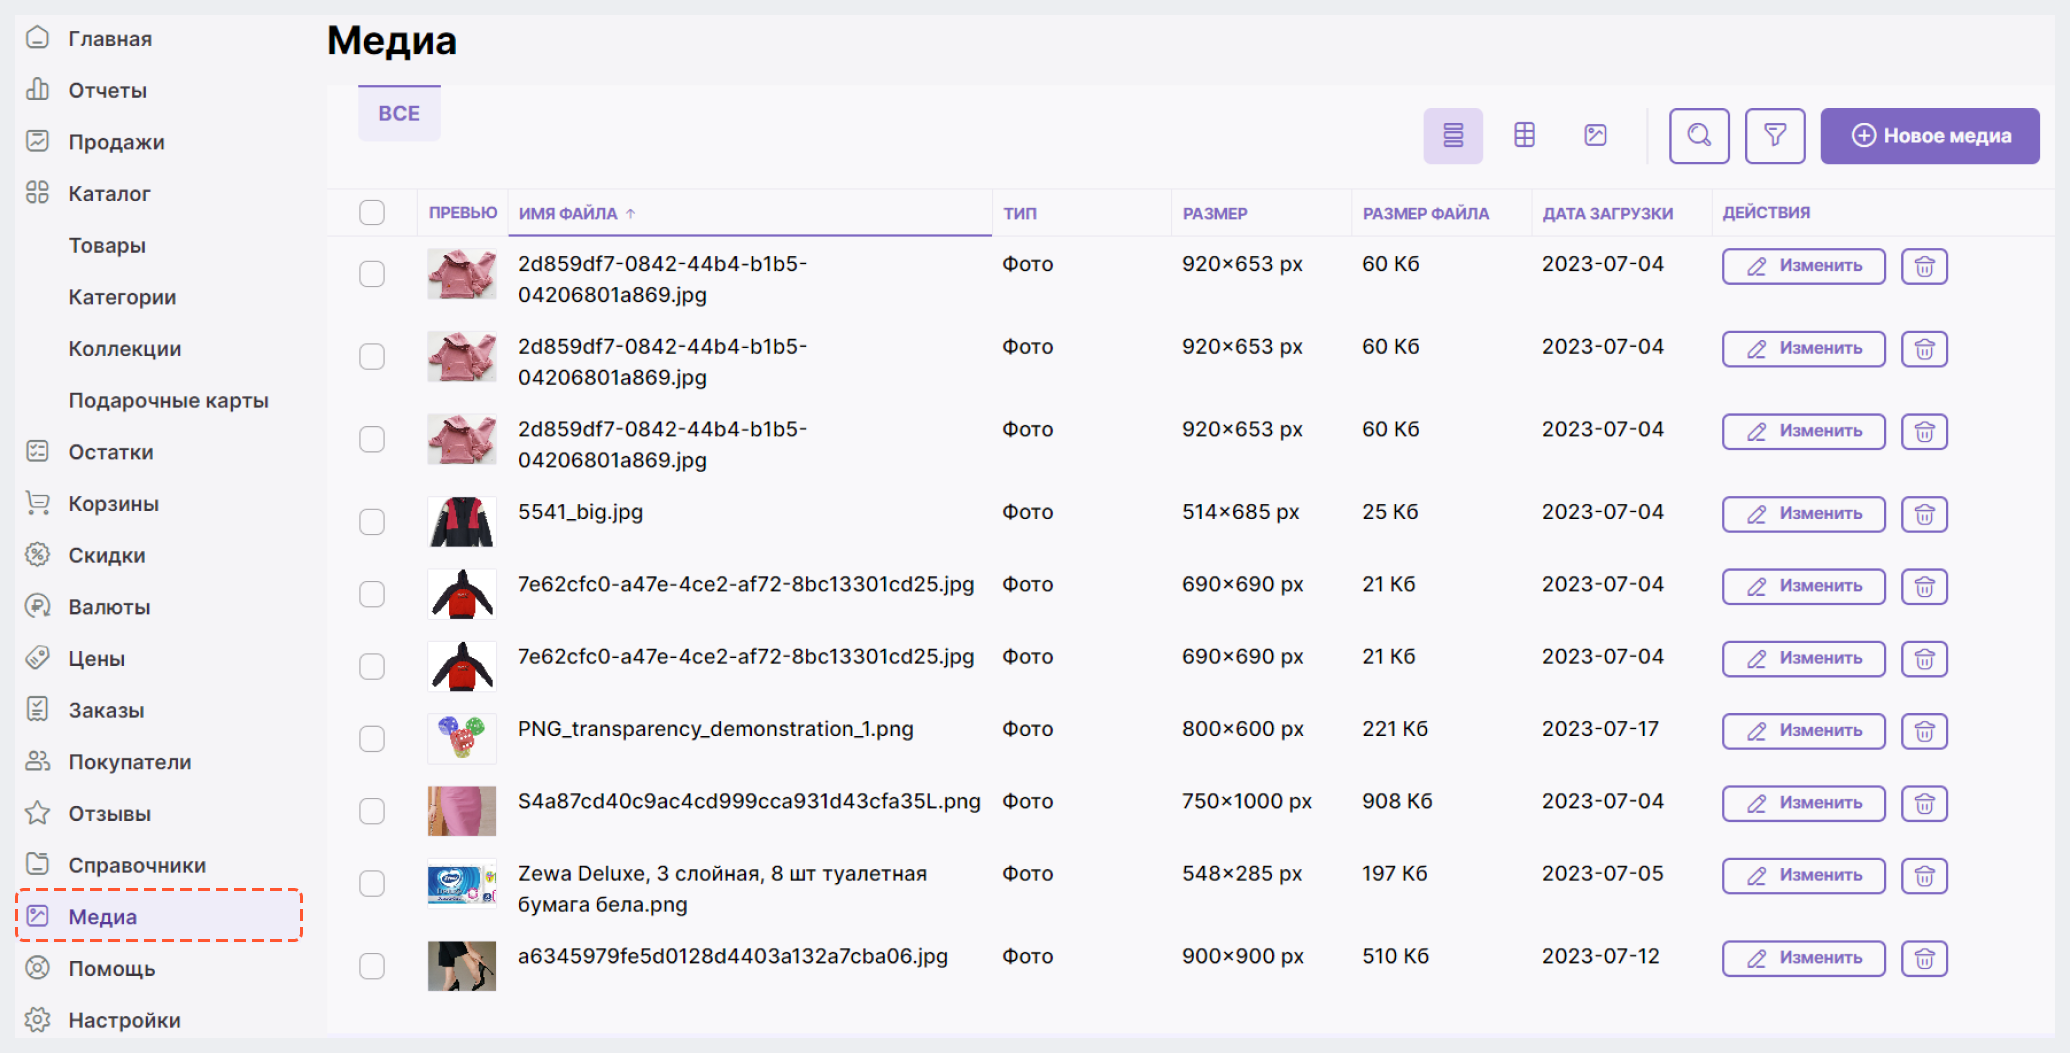Click the Покупатели people icon
This screenshot has width=2070, height=1053.
pos(38,761)
